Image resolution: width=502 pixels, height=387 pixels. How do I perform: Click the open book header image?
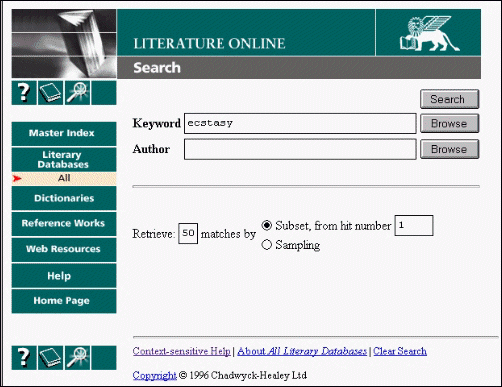64,44
